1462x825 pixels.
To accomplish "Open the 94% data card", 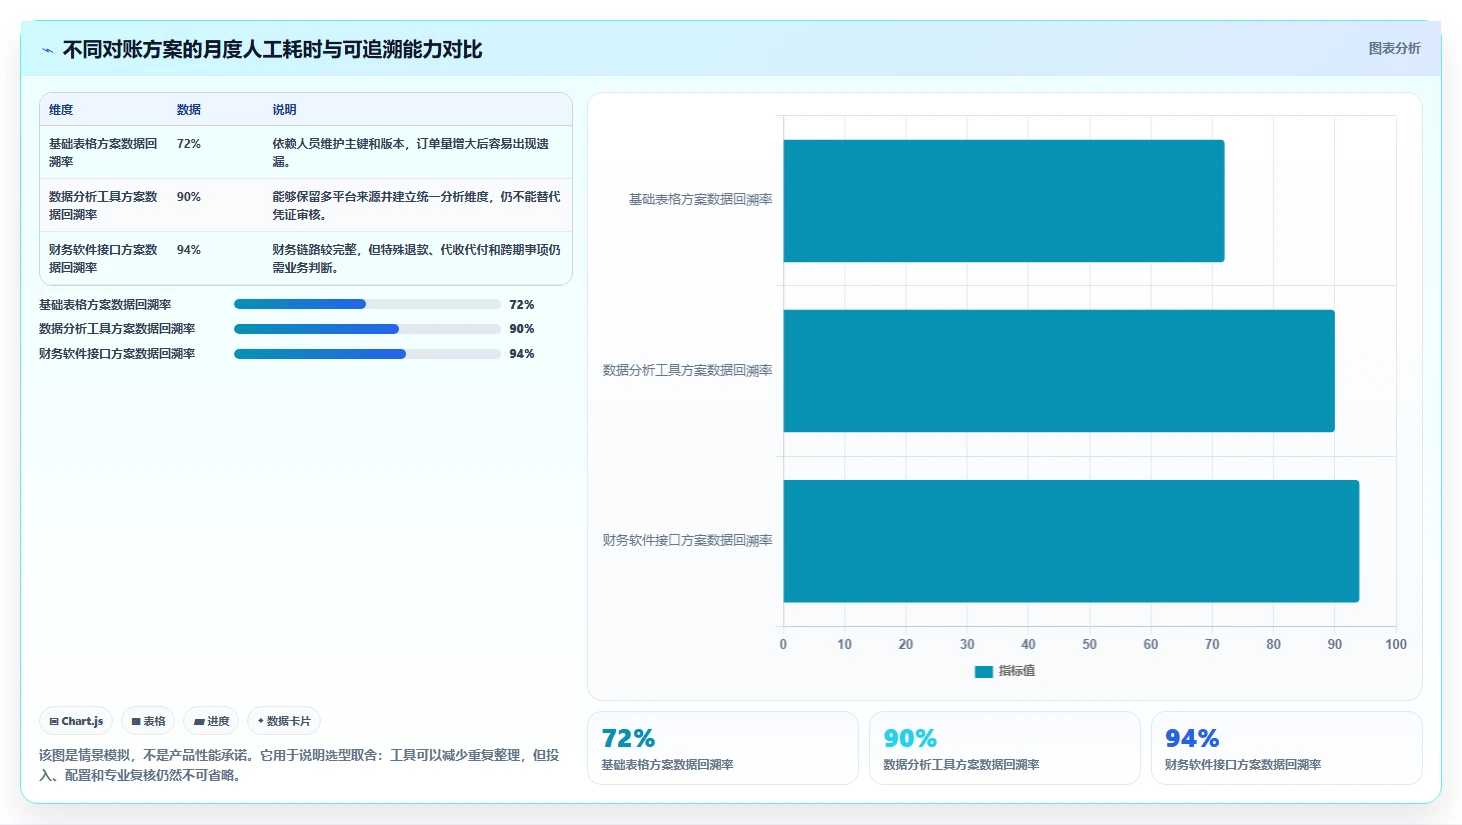I will [1287, 748].
